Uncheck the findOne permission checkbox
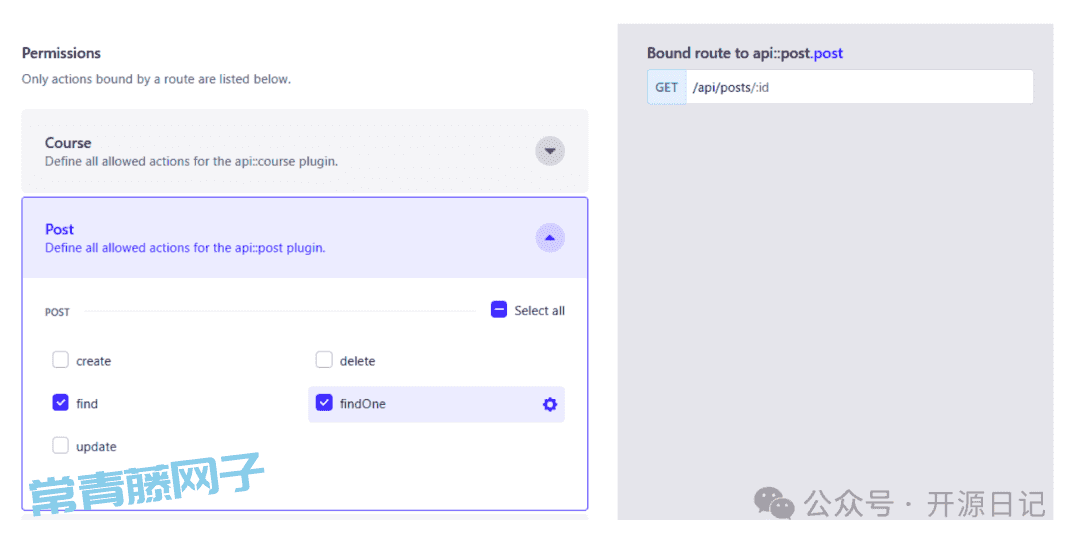Viewport: 1080px width, 547px height. [x=324, y=402]
